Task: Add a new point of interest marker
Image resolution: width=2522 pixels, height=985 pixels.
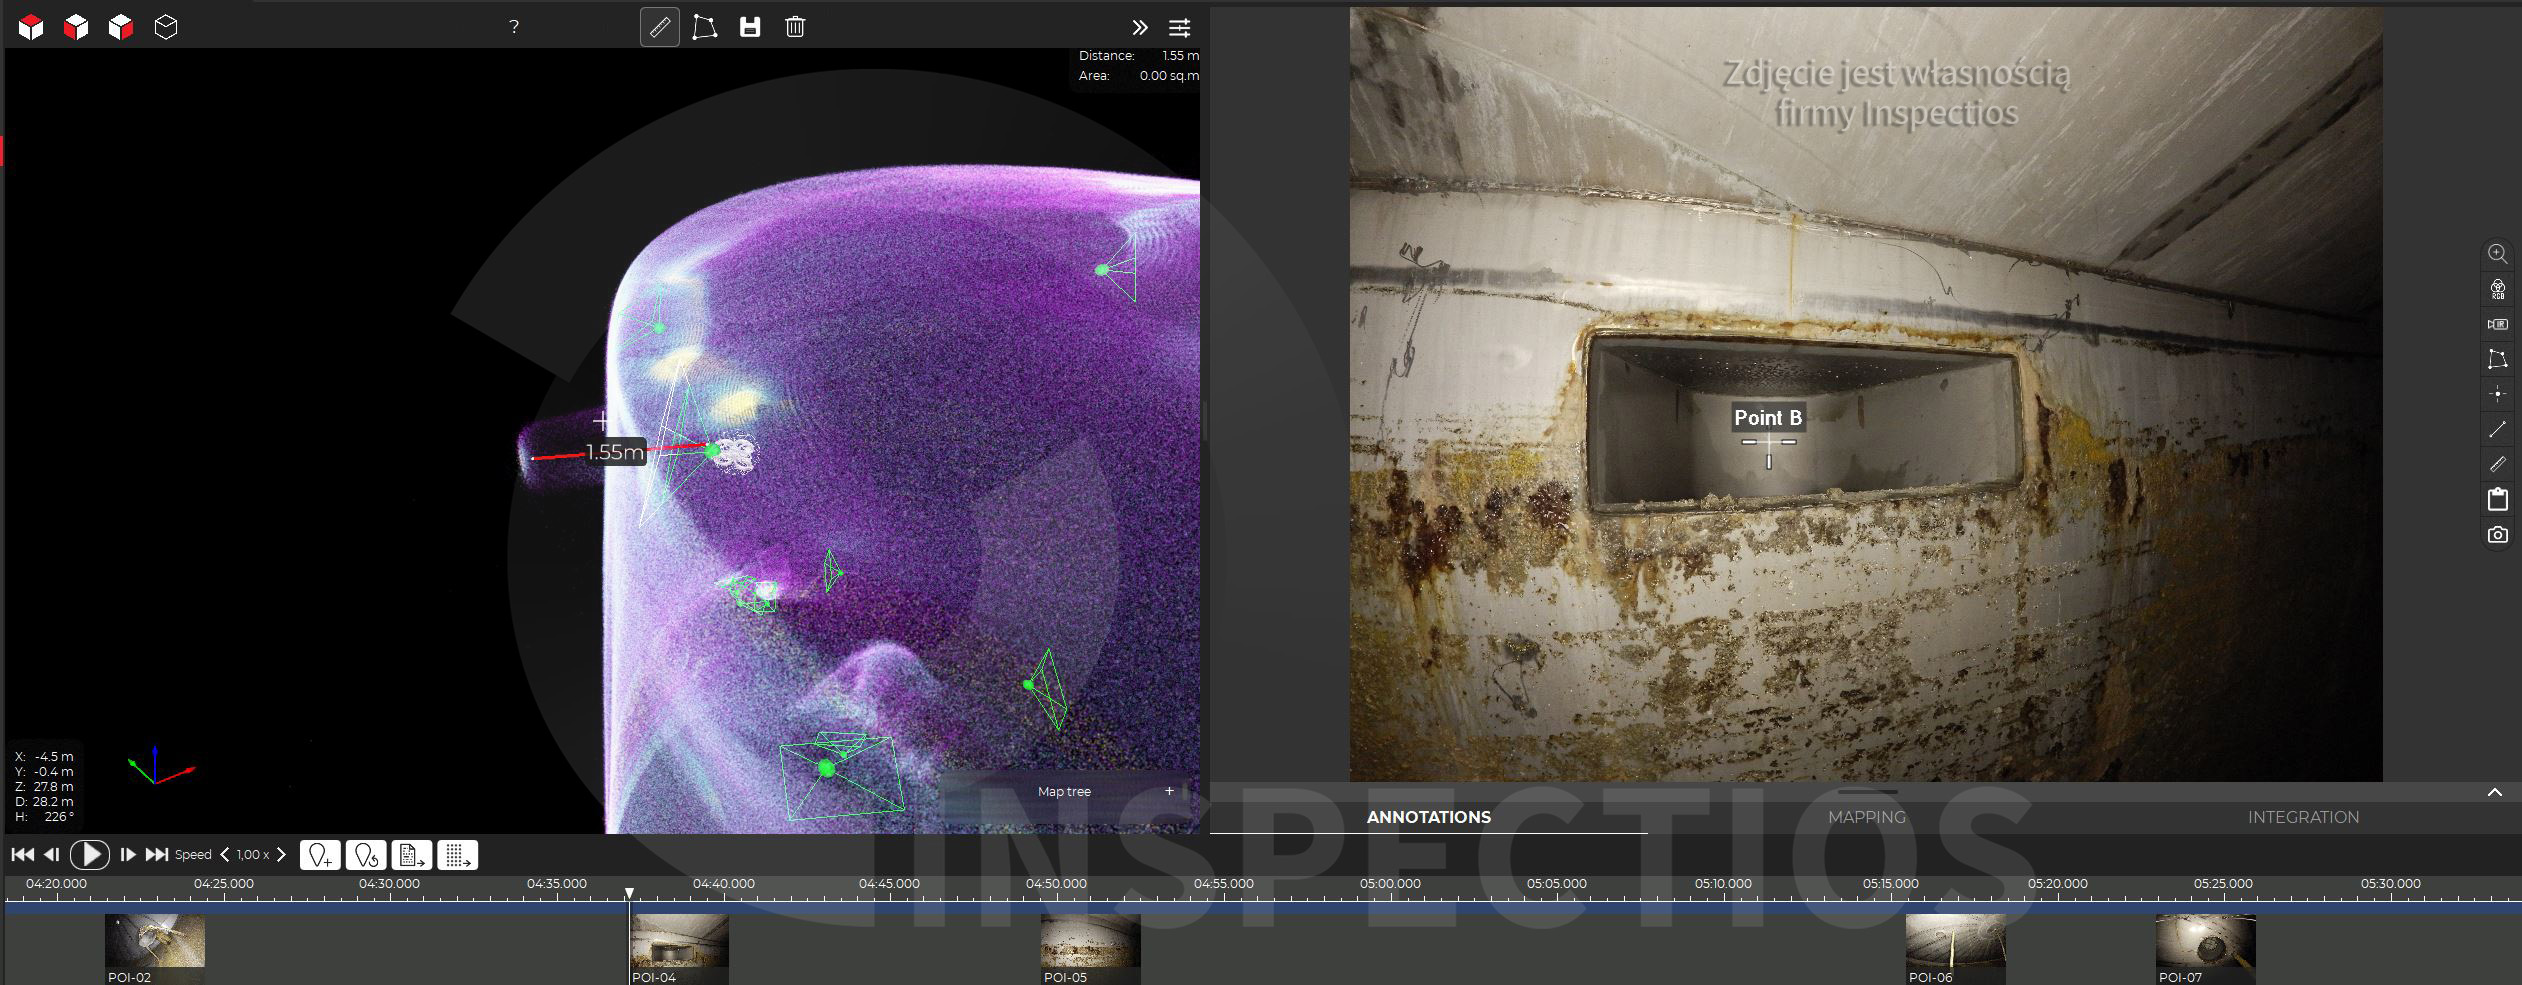Action: [x=320, y=855]
